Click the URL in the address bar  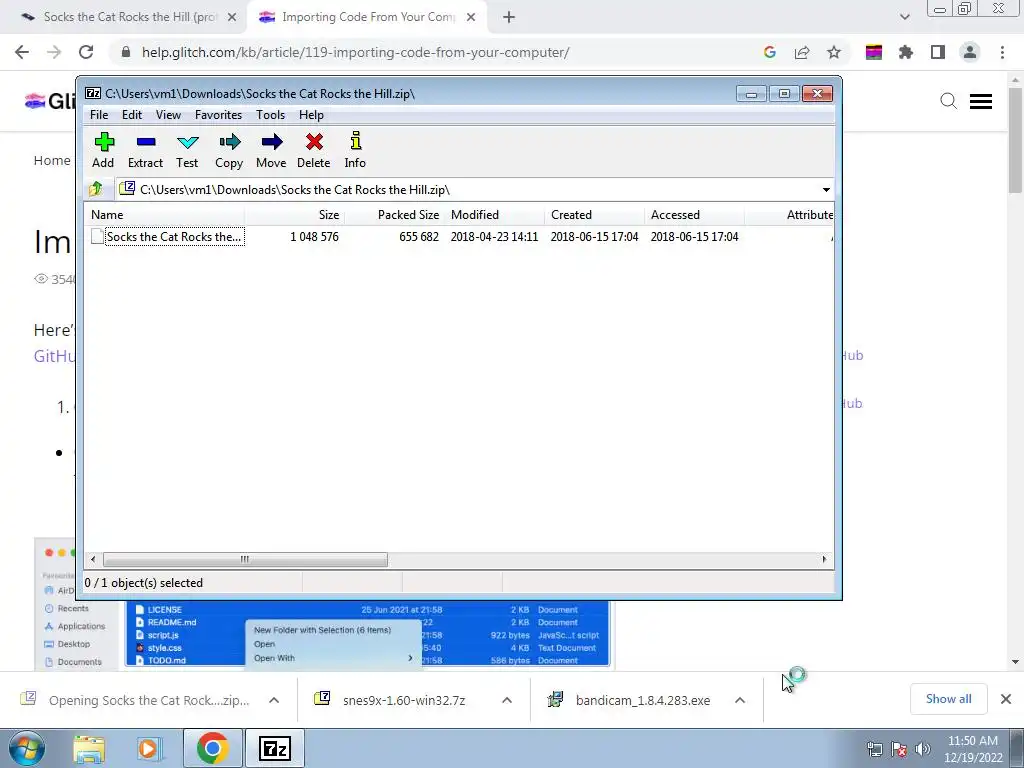[x=355, y=52]
